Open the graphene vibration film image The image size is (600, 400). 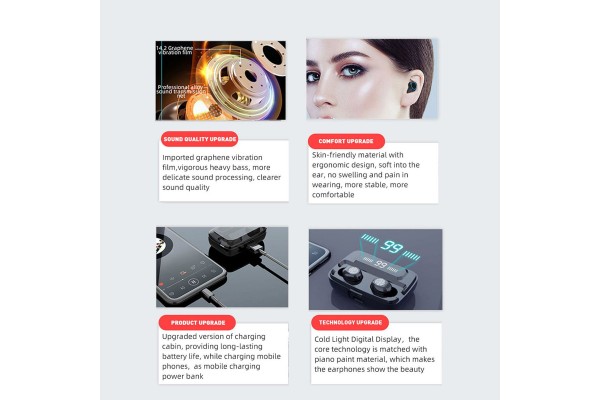pyautogui.click(x=221, y=80)
